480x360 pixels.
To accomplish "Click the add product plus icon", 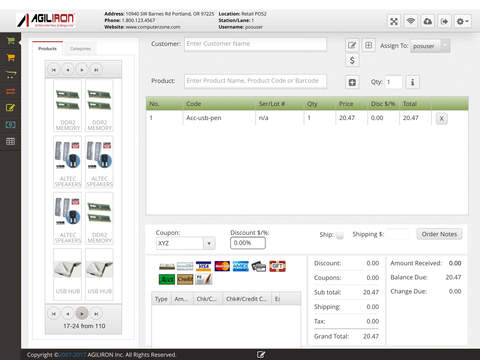I will click(x=352, y=82).
